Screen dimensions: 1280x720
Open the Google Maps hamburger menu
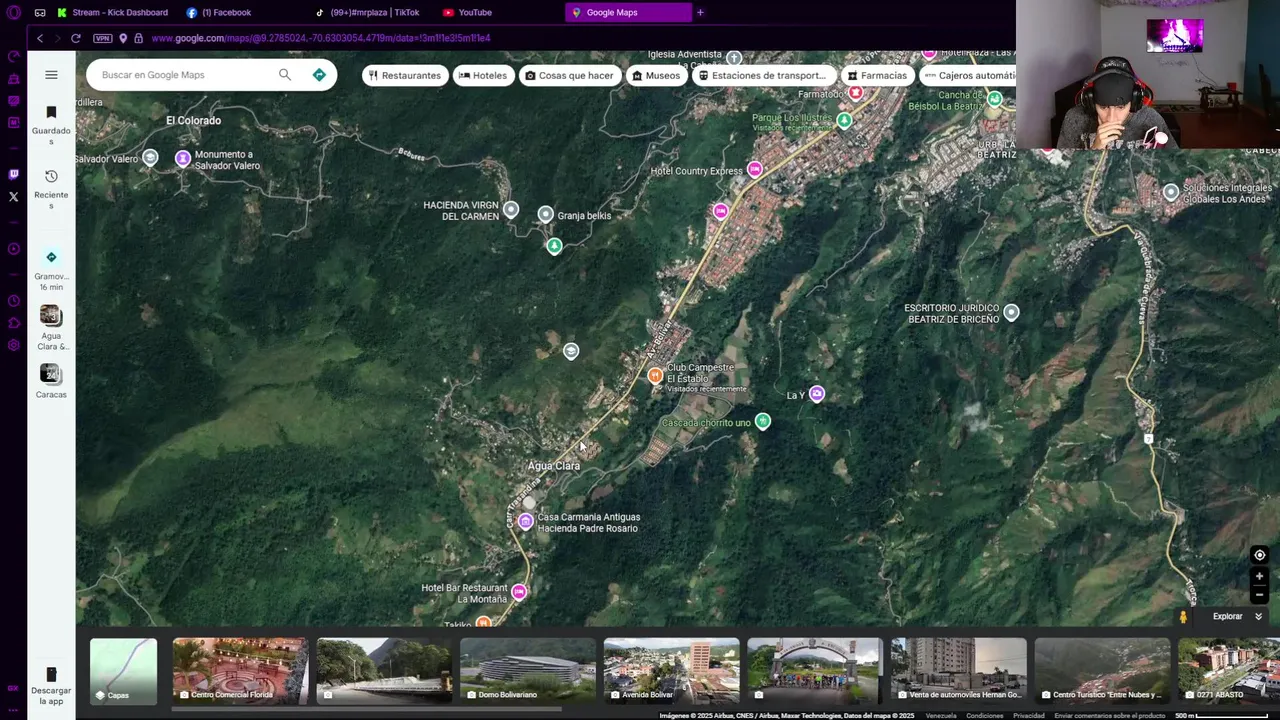click(51, 75)
